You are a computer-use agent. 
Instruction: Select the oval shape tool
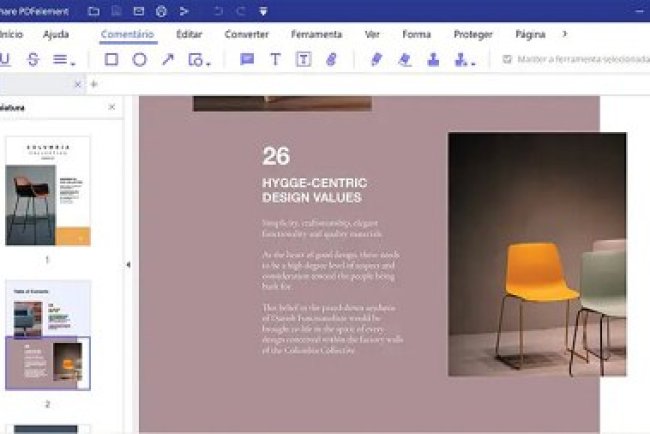click(140, 60)
